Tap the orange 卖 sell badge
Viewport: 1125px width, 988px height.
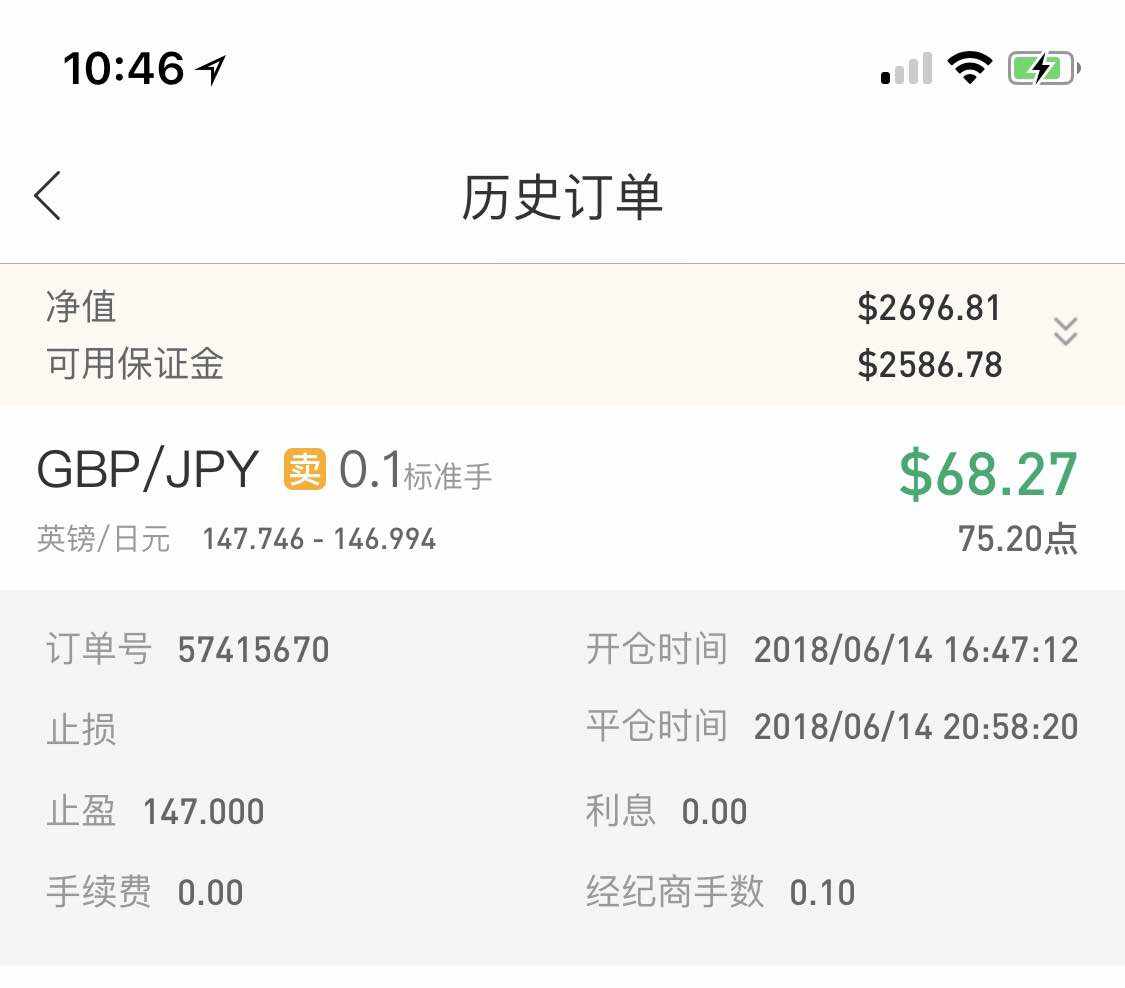point(305,469)
